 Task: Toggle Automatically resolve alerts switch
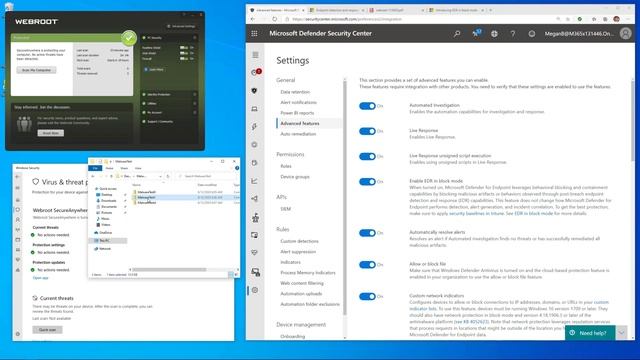(x=367, y=233)
